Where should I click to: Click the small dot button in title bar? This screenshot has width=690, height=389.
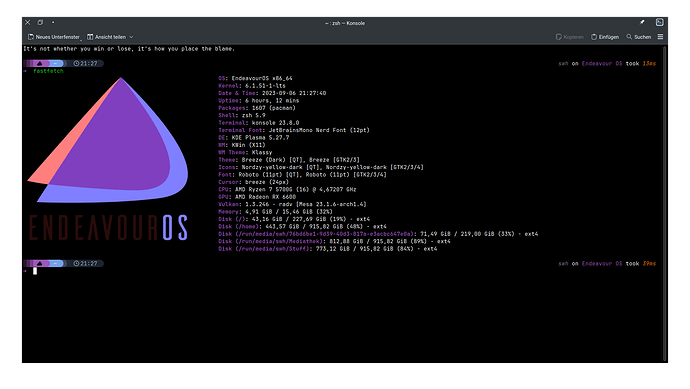coord(53,22)
